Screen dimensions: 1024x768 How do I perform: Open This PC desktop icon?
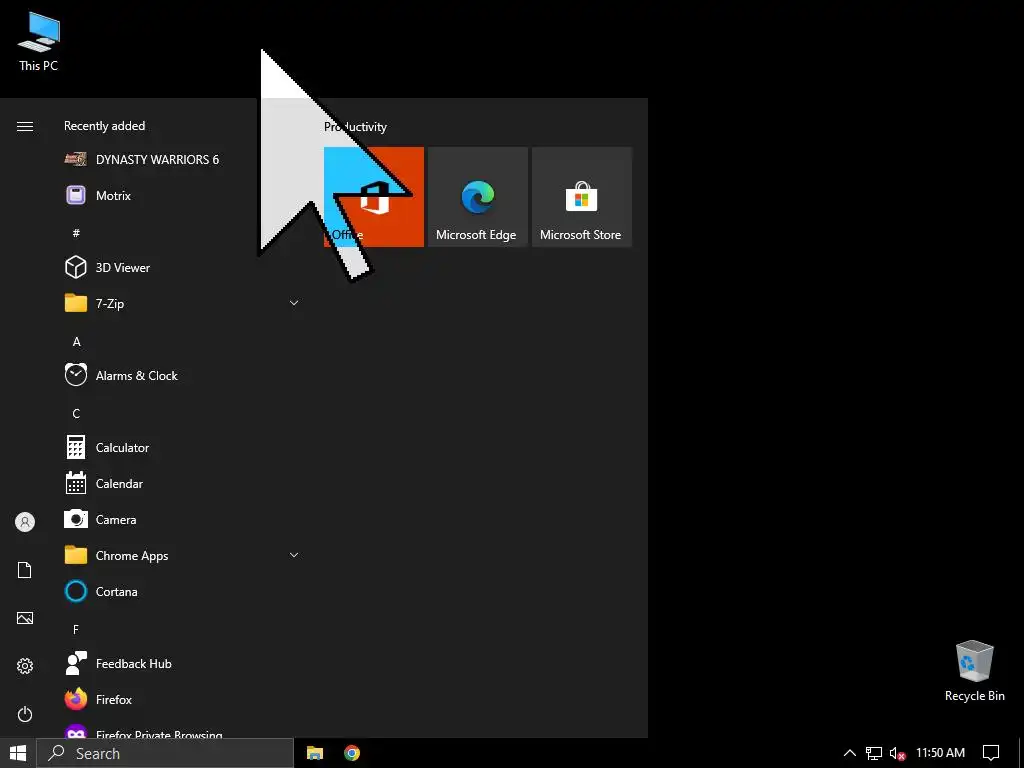pyautogui.click(x=39, y=41)
